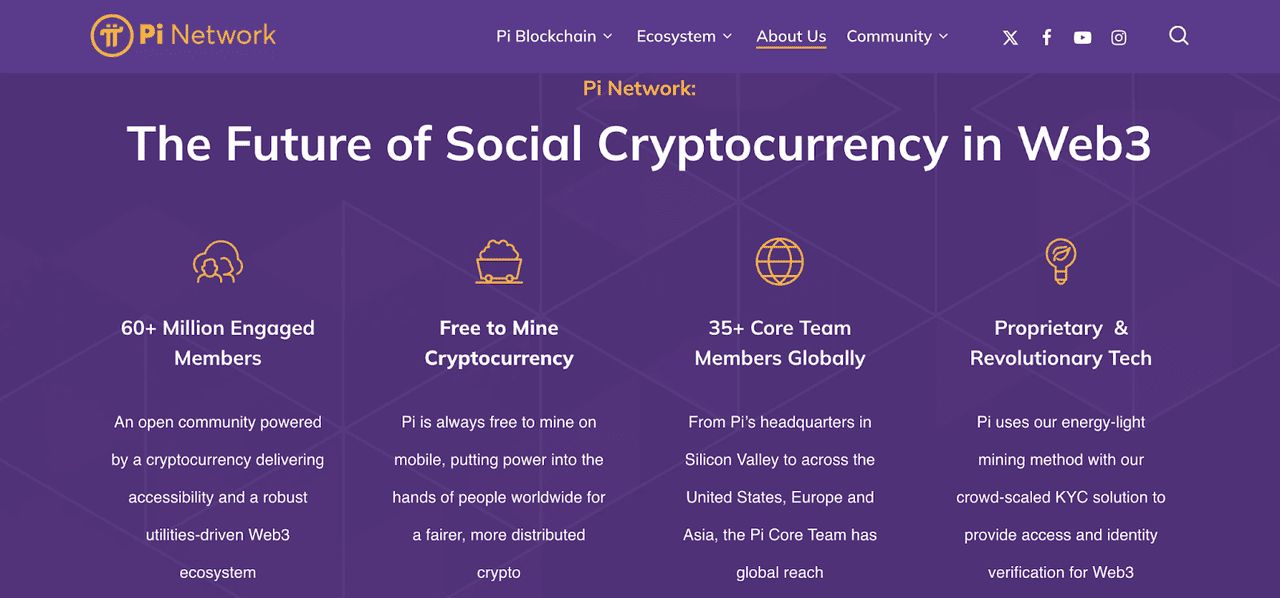1280x598 pixels.
Task: Open Pi Network's X profile
Action: pyautogui.click(x=1009, y=37)
